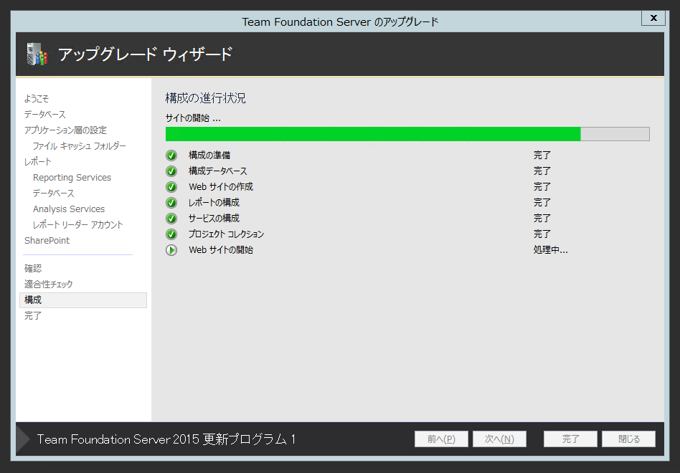Screen dimensions: 680x473
Task: Click サービスの構成 task row label
Action: (x=214, y=218)
